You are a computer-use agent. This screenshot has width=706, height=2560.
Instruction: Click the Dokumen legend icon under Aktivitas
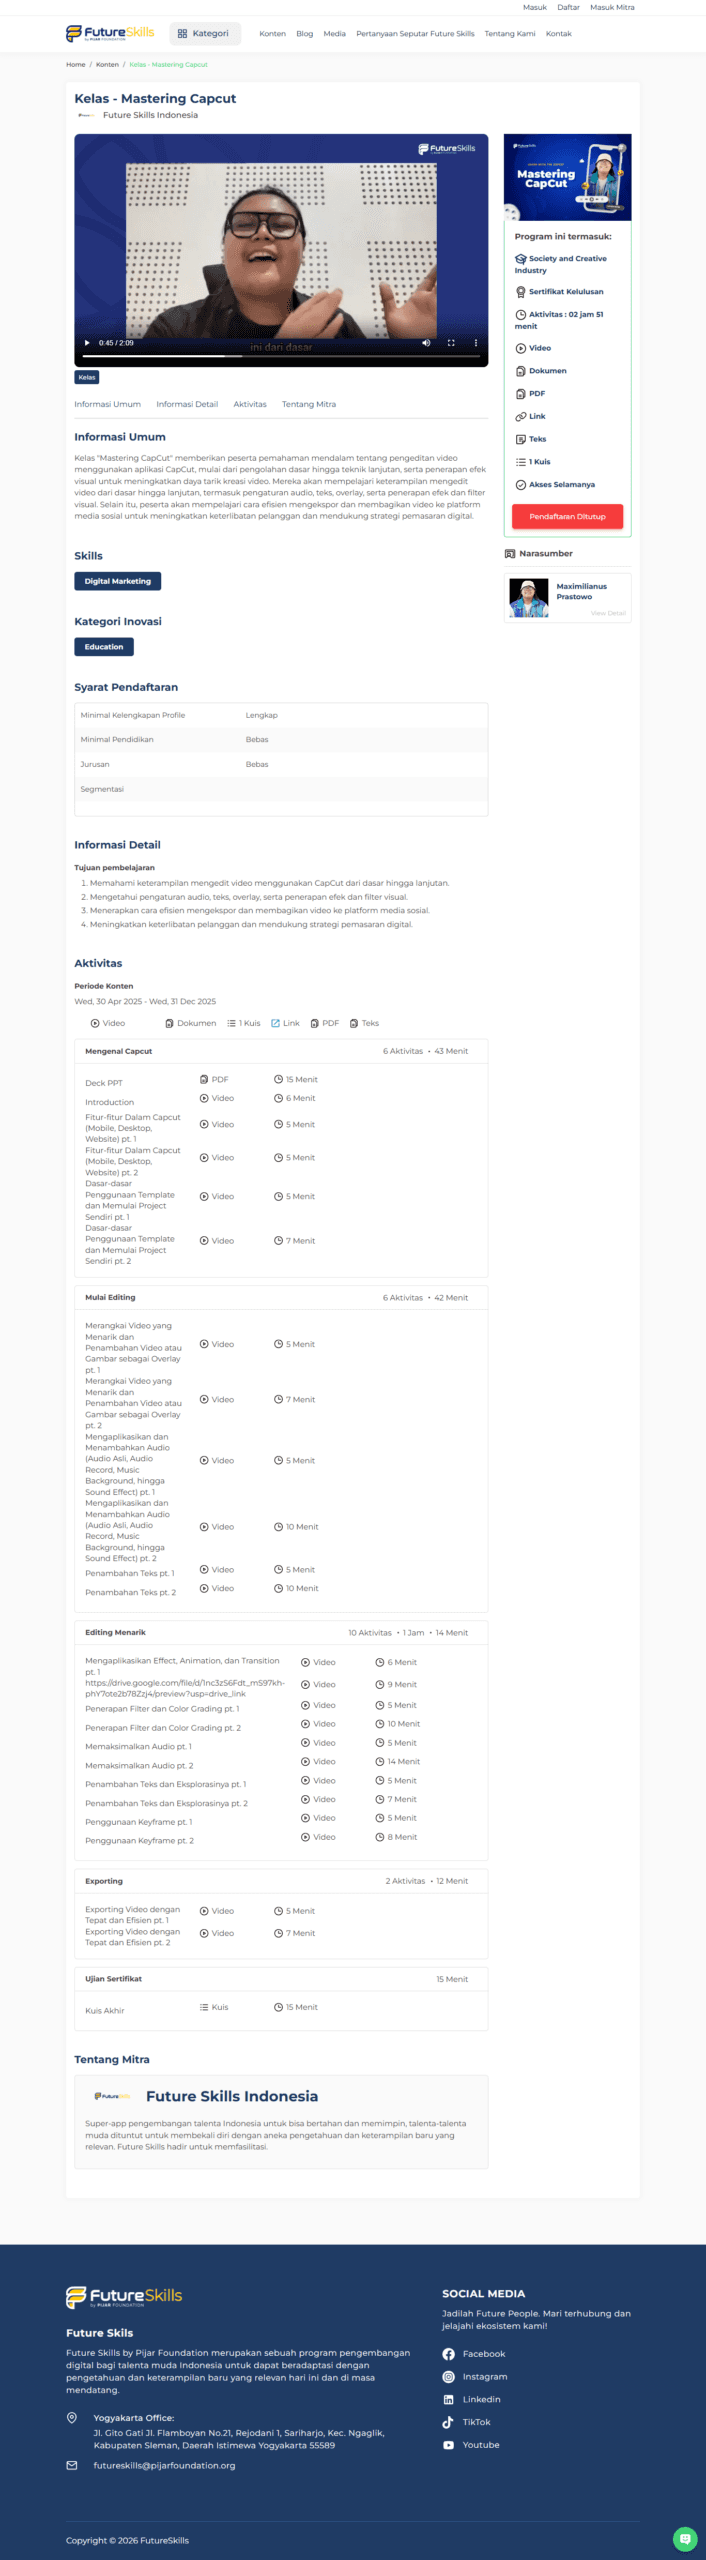[x=170, y=1023]
